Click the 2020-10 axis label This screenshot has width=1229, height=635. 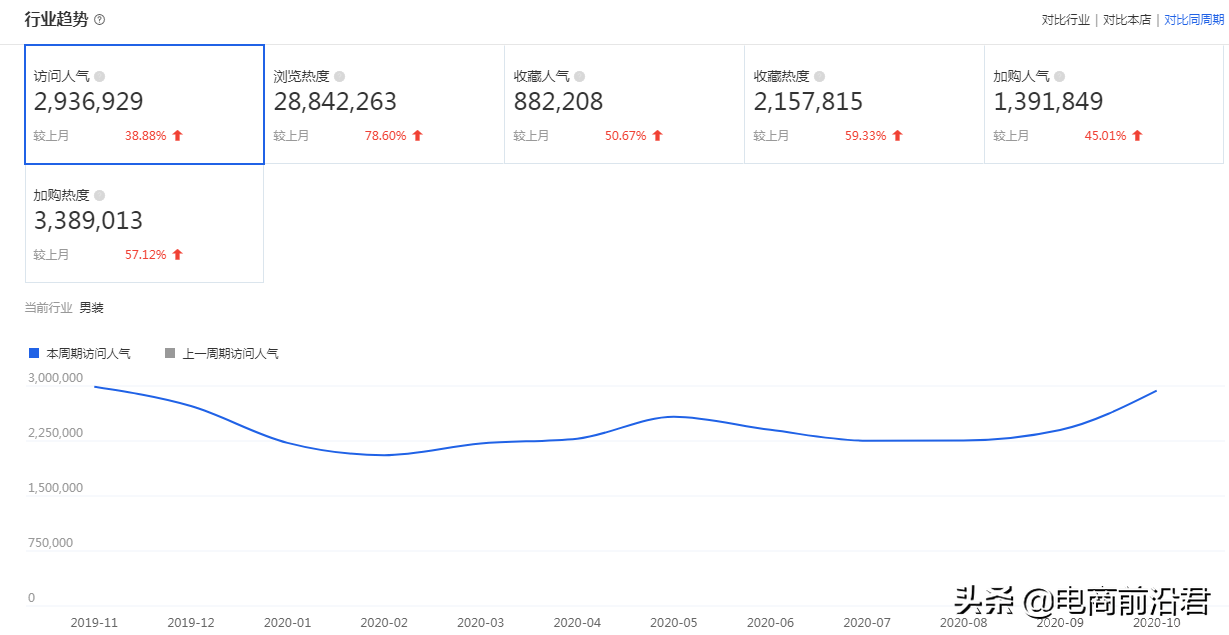point(1156,621)
